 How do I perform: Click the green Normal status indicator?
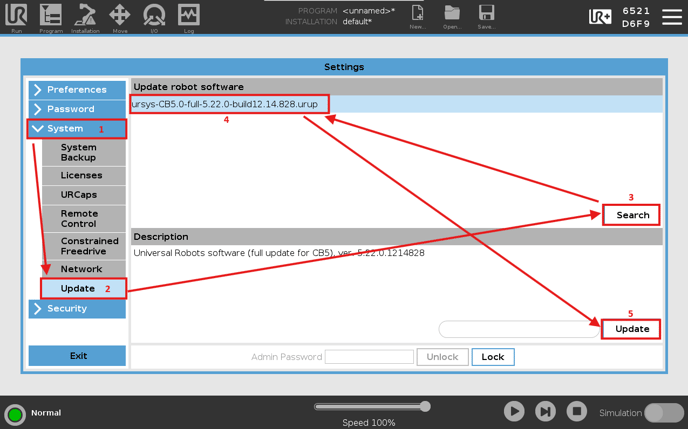click(15, 414)
